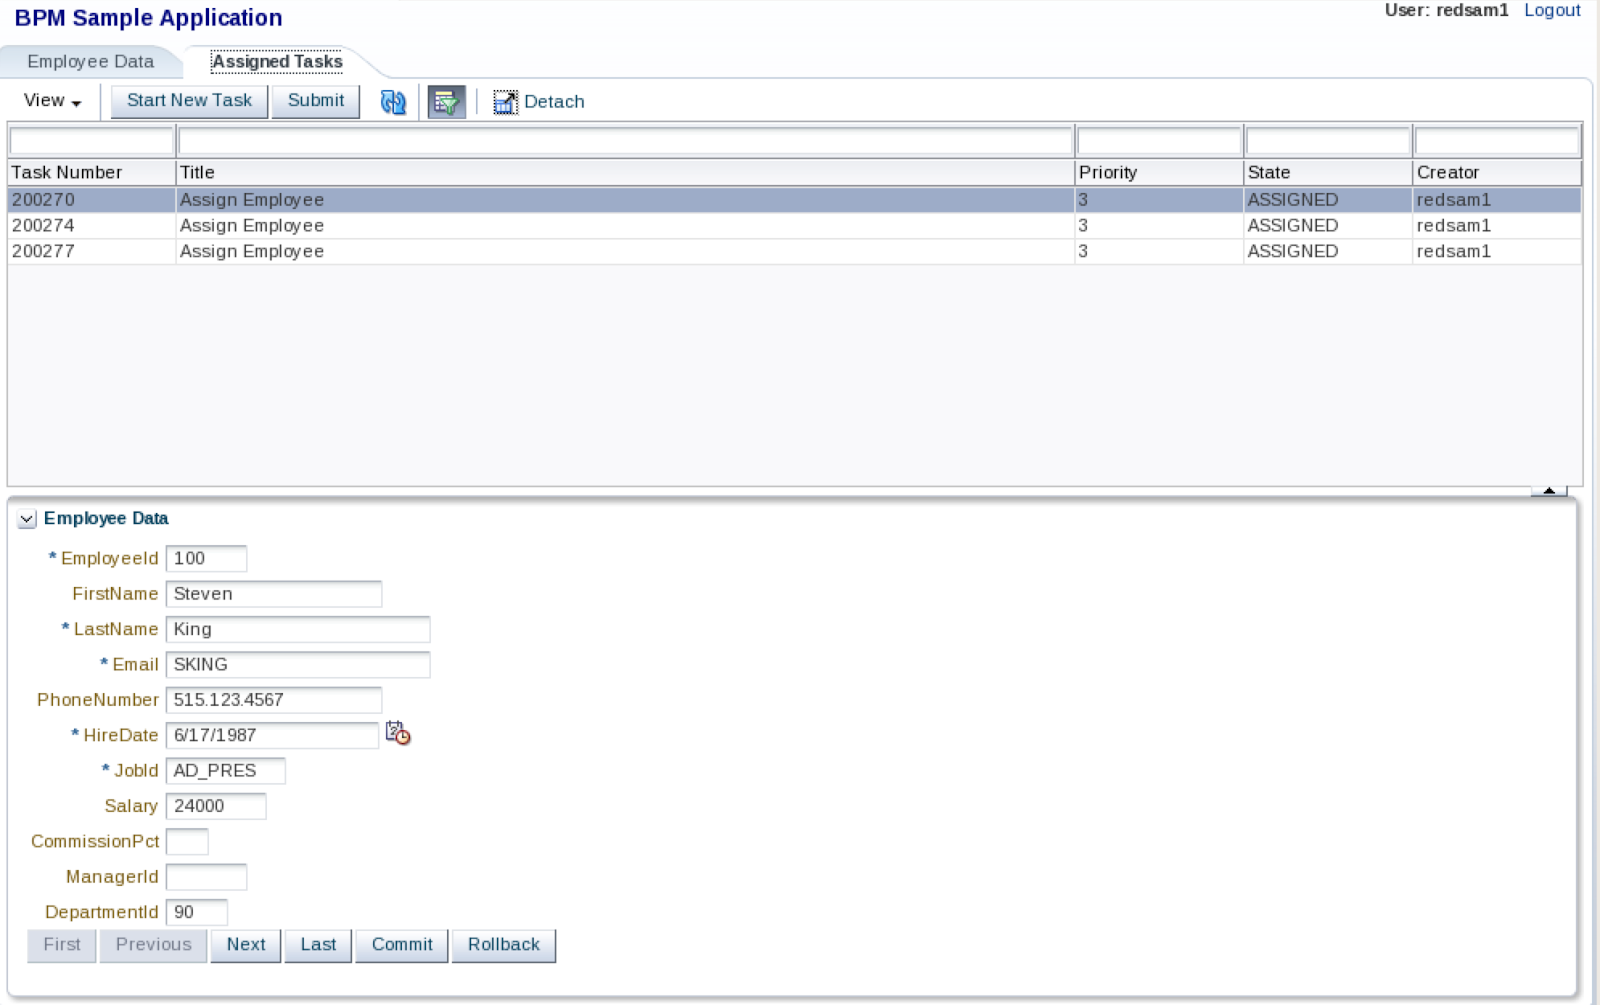The image size is (1600, 1005).
Task: Click the Email field containing SKING
Action: [x=298, y=665]
